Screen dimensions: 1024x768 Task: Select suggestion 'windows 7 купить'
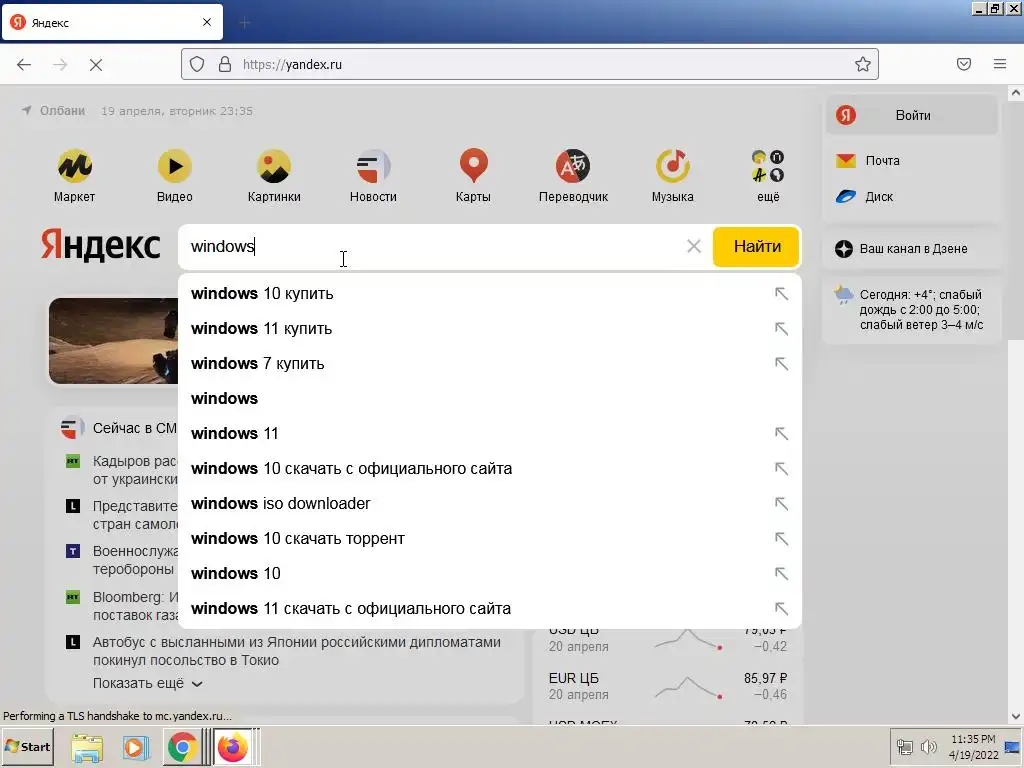pos(257,364)
